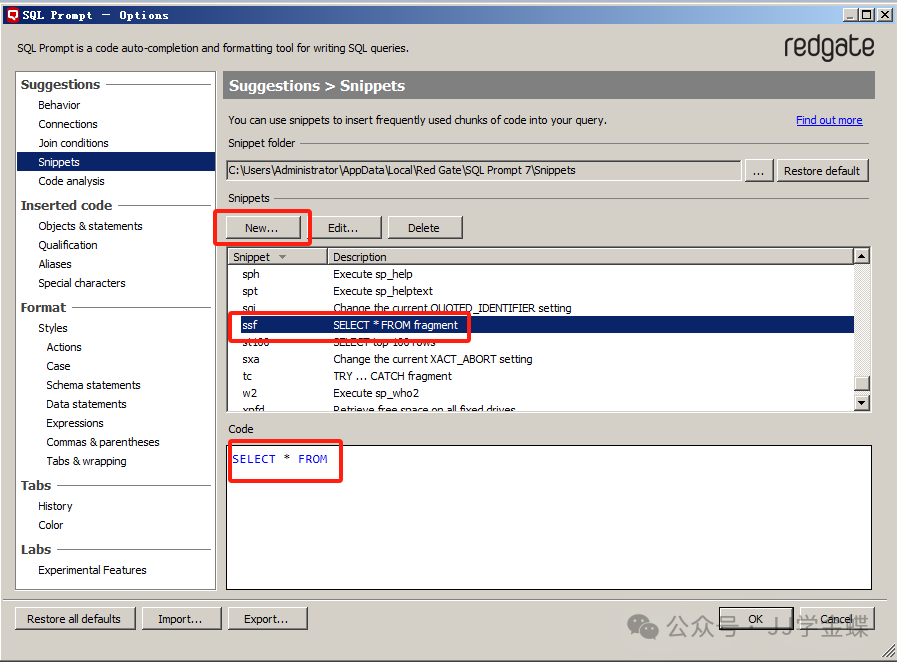Click Restore all defaults button
Viewport: 897px width, 662px height.
74,619
